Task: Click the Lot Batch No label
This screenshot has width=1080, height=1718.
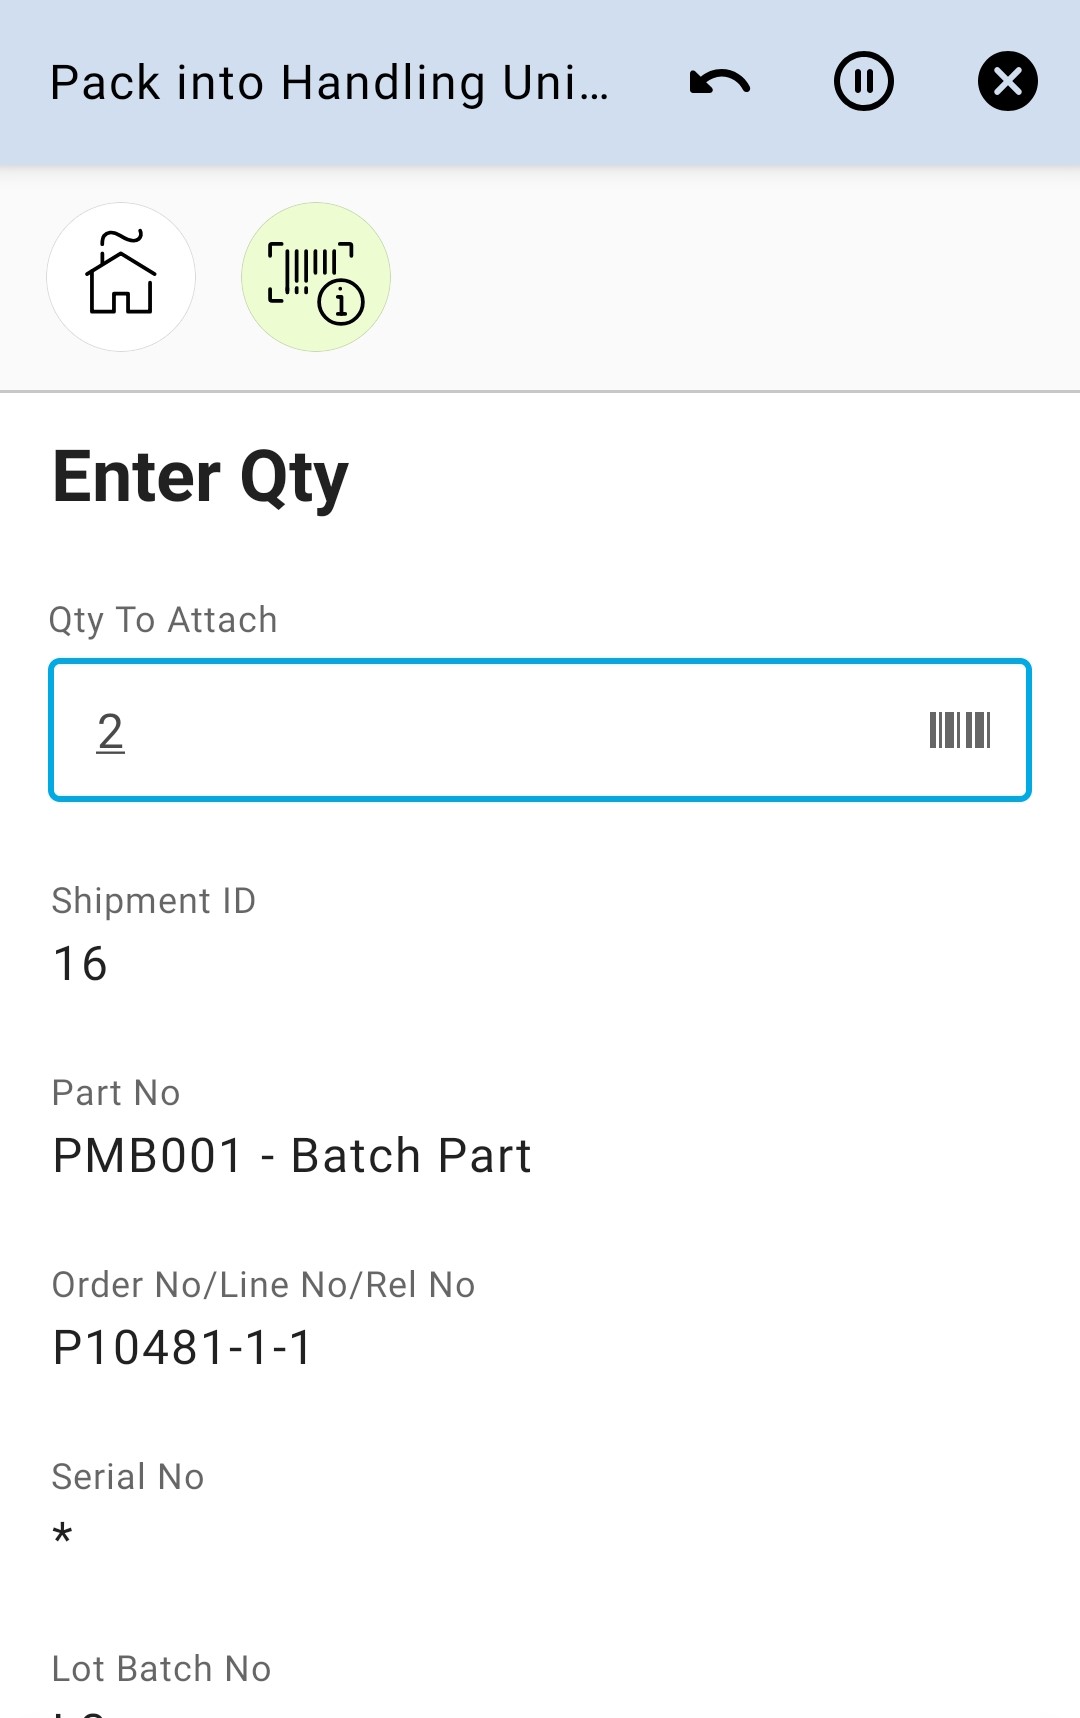Action: (161, 1669)
